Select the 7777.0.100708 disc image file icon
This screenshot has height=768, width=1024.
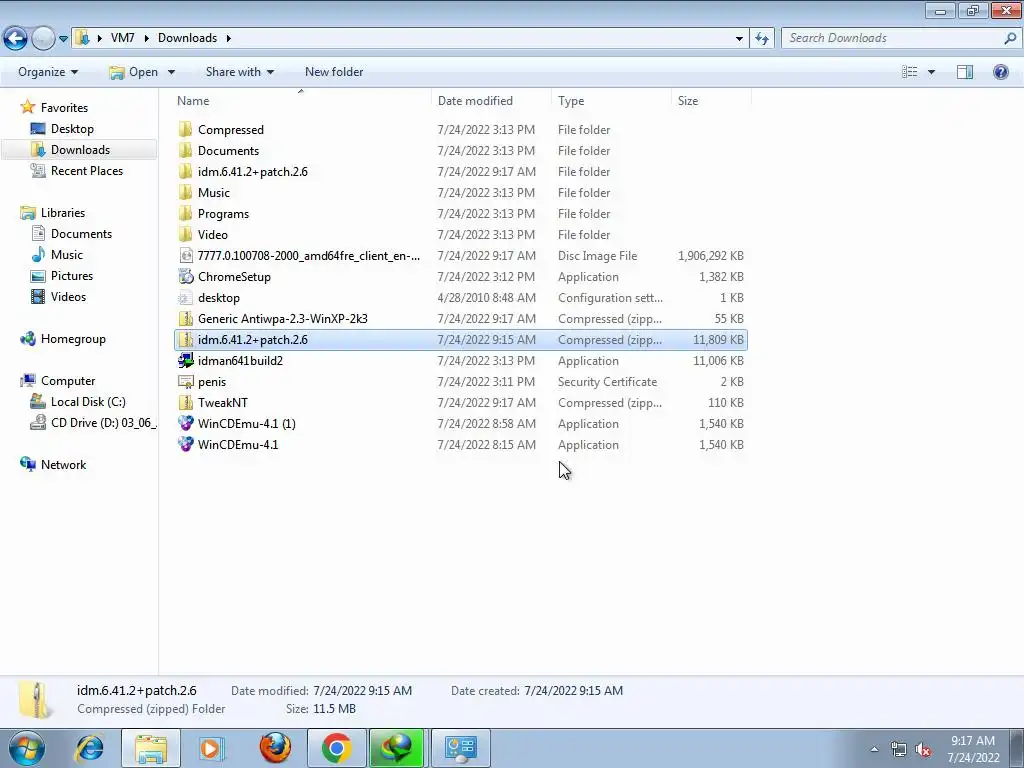click(185, 255)
